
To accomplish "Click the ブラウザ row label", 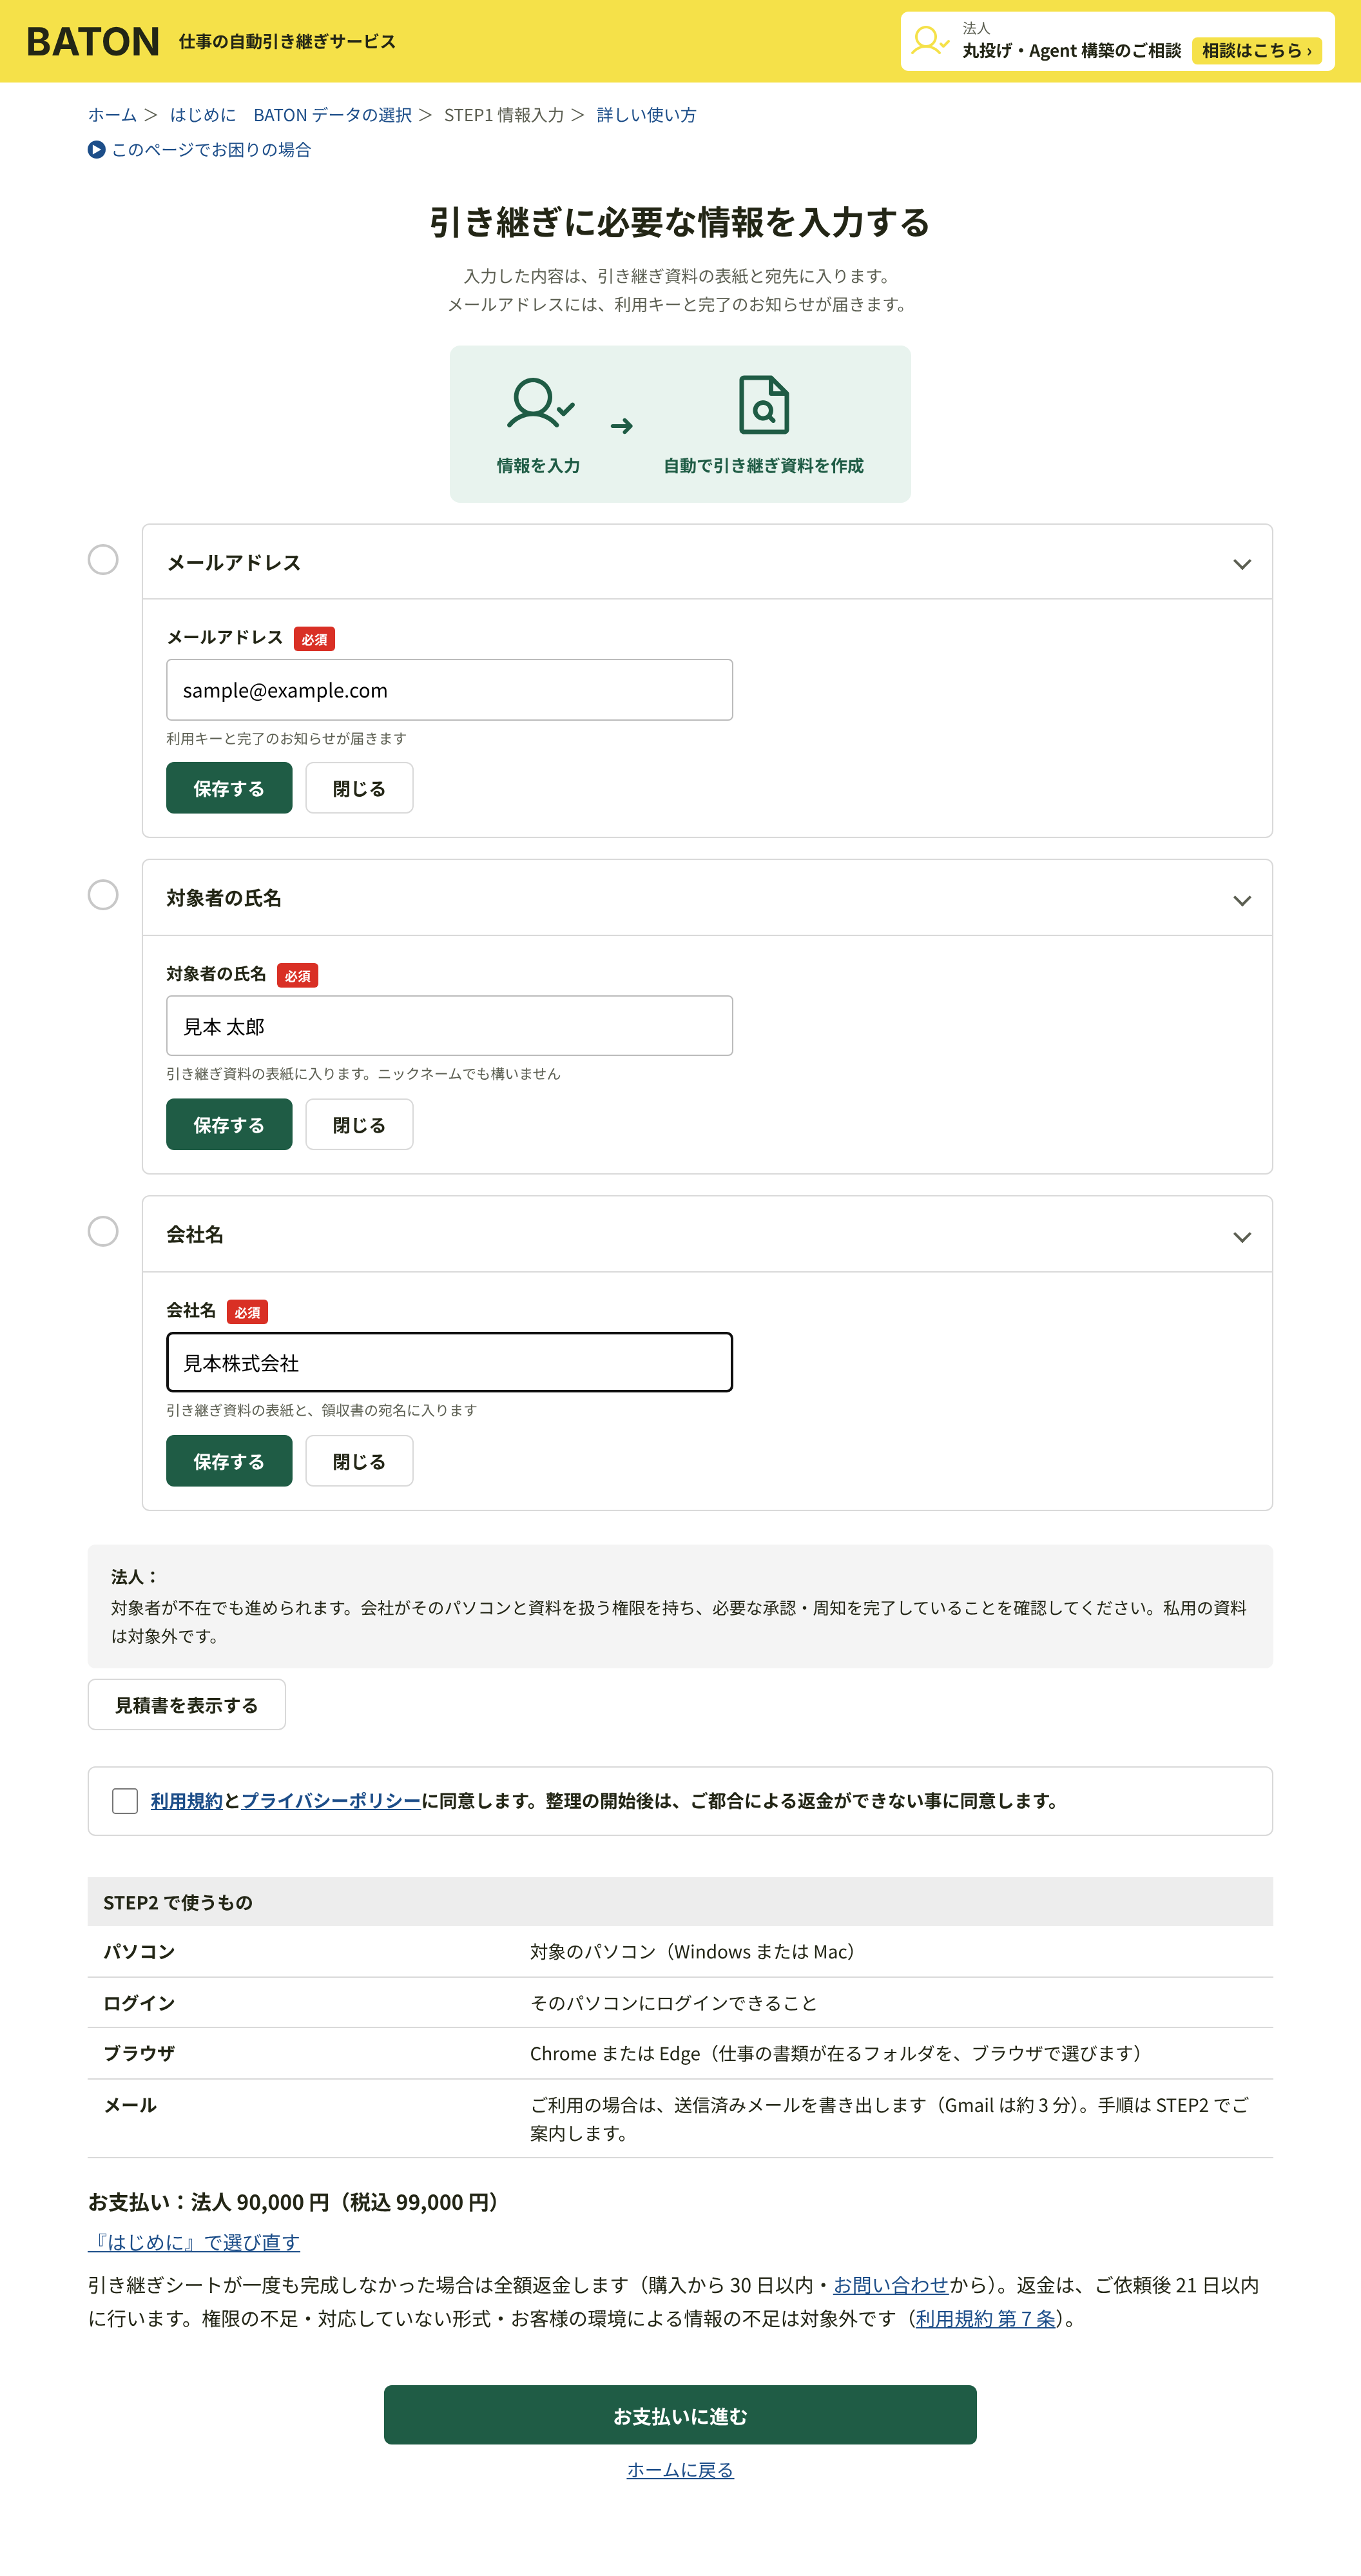I will (x=139, y=2053).
